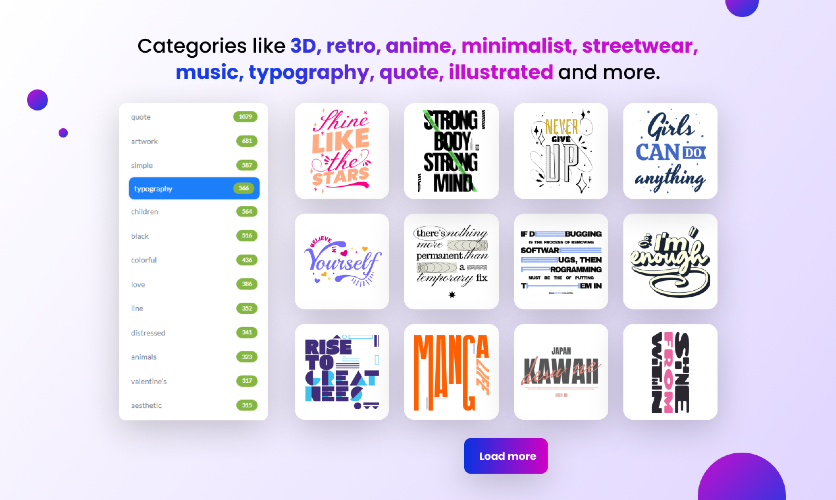Click the highlighted typography category
This screenshot has width=836, height=500.
coord(194,188)
